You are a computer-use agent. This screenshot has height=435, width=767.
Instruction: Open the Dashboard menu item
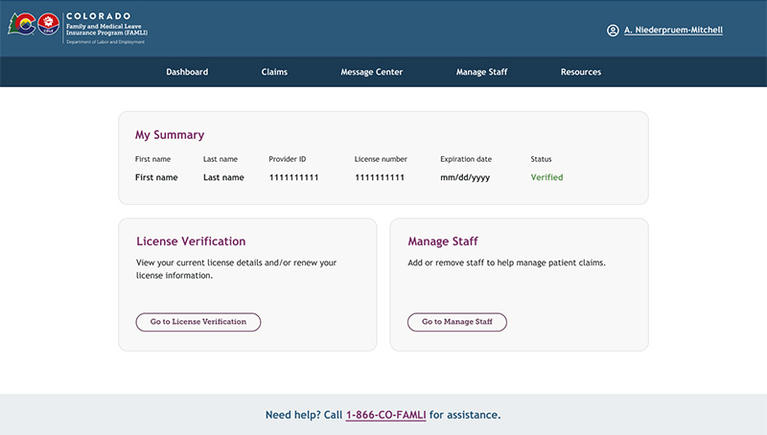tap(187, 72)
